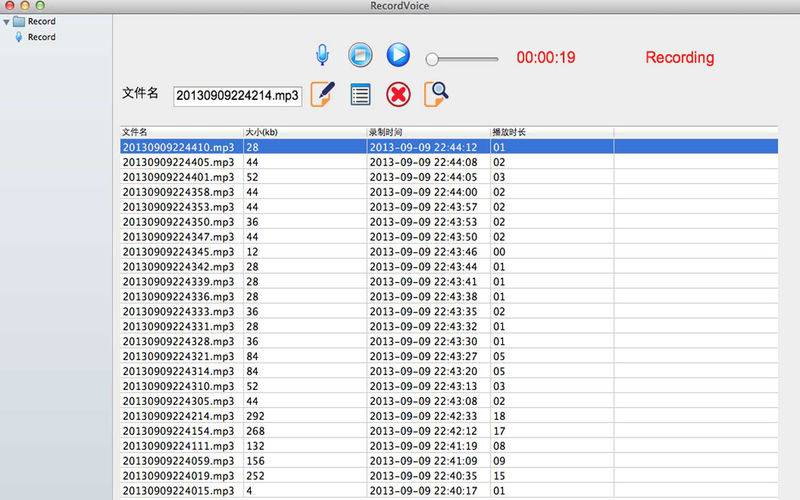Select row 20130909224339.mp3
800x500 pixels.
pos(449,281)
